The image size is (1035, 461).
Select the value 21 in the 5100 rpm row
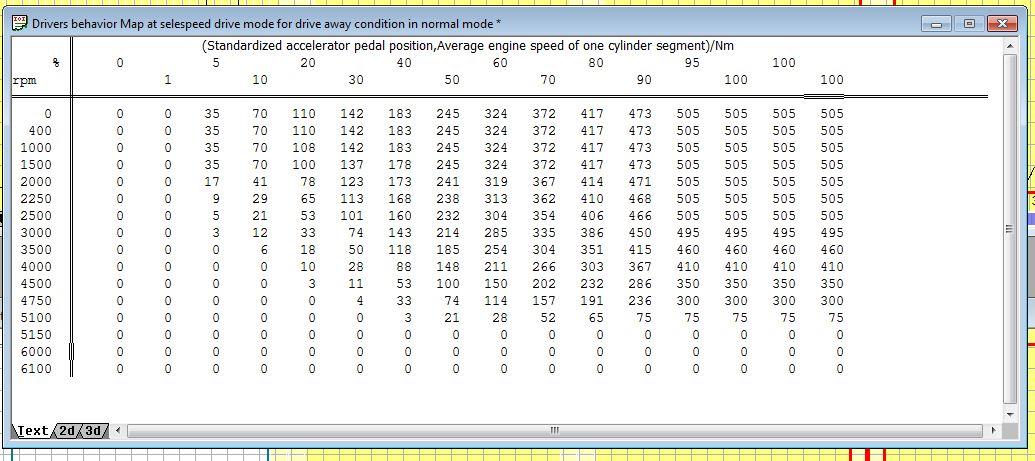pyautogui.click(x=452, y=317)
